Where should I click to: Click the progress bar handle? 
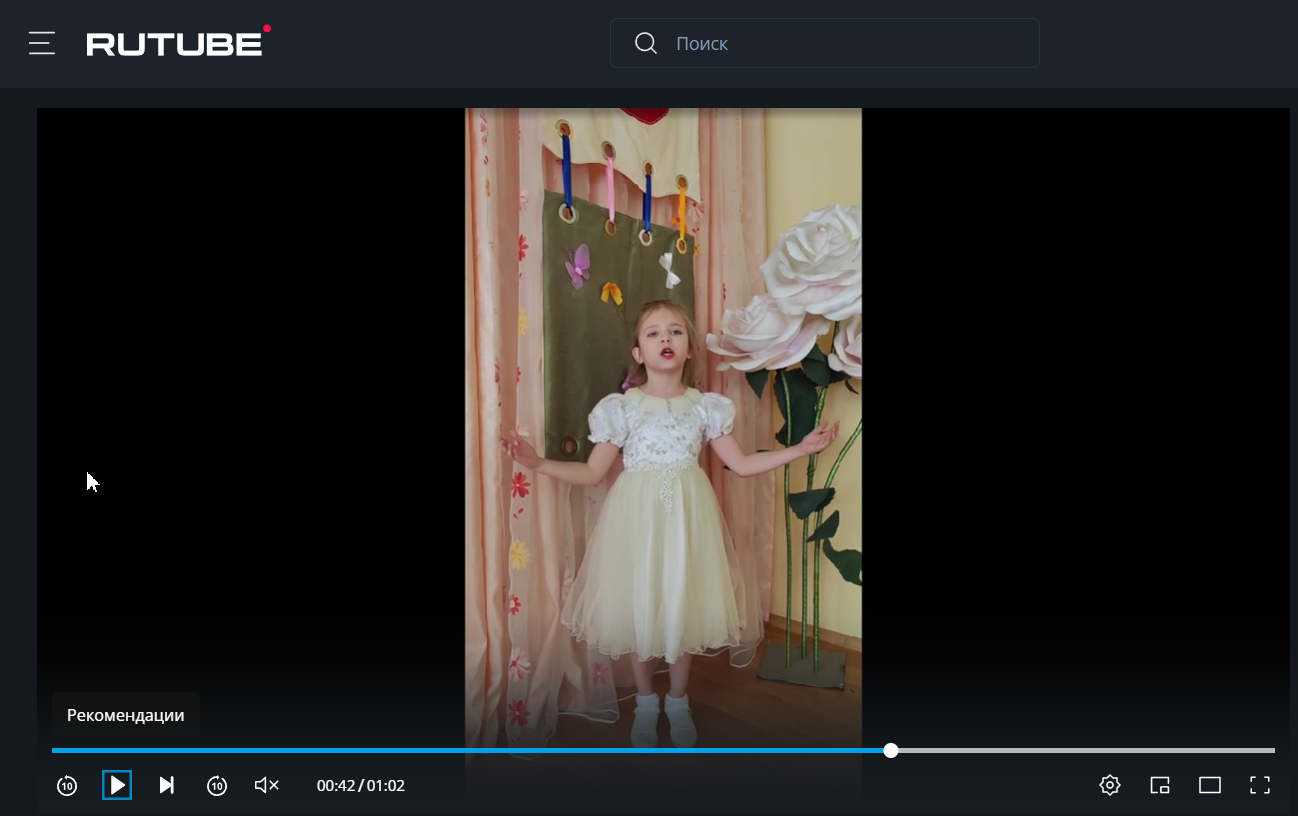point(891,750)
